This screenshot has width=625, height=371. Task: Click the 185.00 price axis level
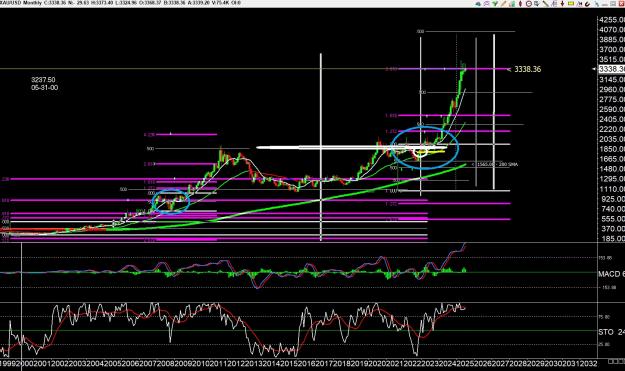[612, 239]
